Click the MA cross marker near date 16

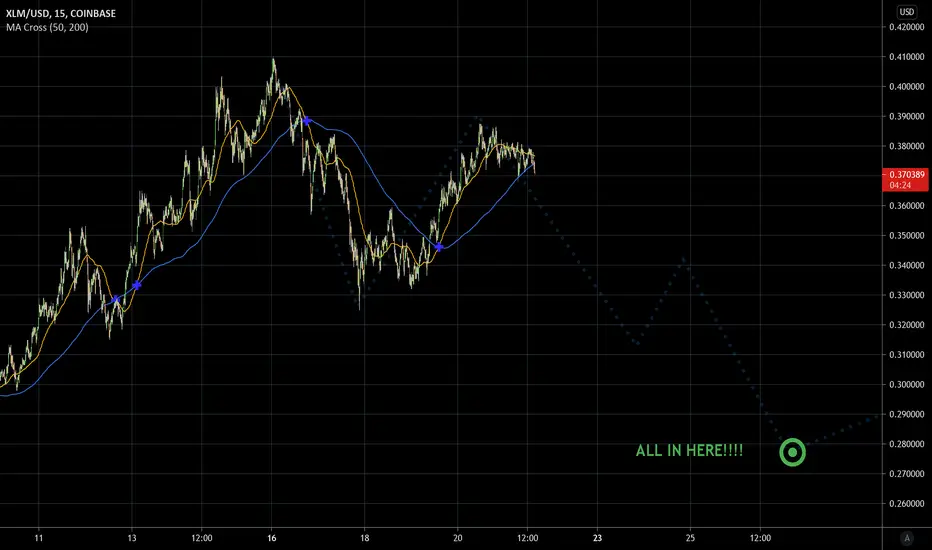pos(306,120)
